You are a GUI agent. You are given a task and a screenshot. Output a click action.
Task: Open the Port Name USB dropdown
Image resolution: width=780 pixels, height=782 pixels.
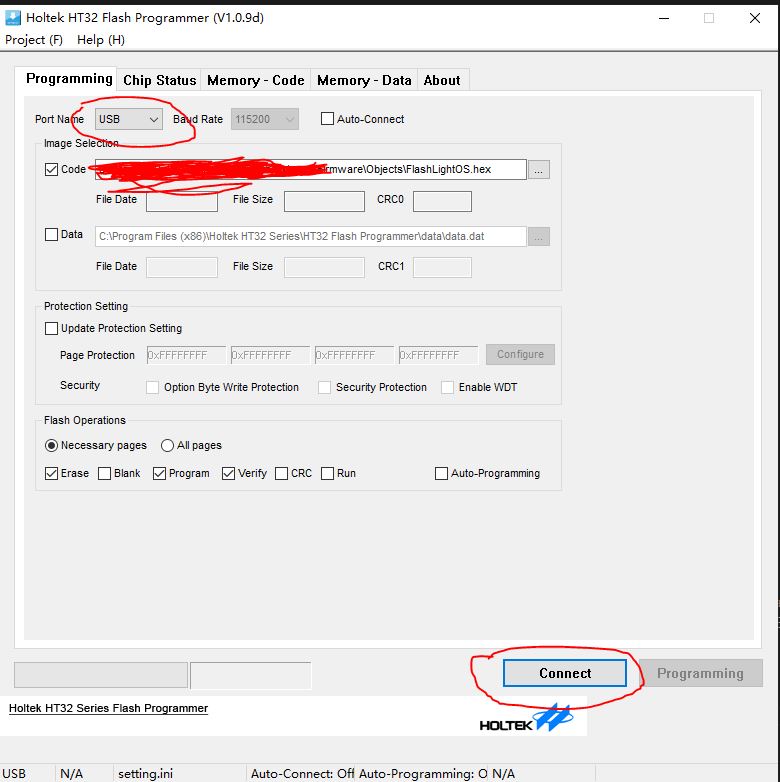pyautogui.click(x=129, y=119)
